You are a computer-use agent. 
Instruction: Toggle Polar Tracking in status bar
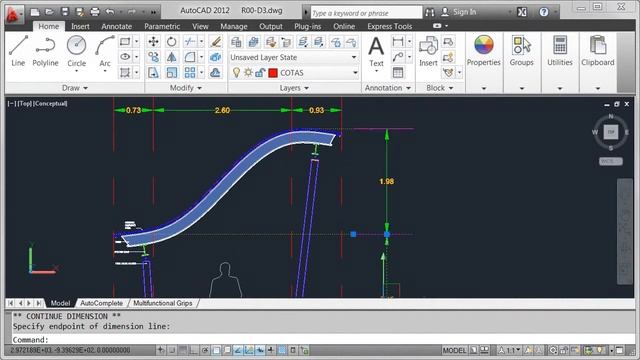click(x=205, y=350)
